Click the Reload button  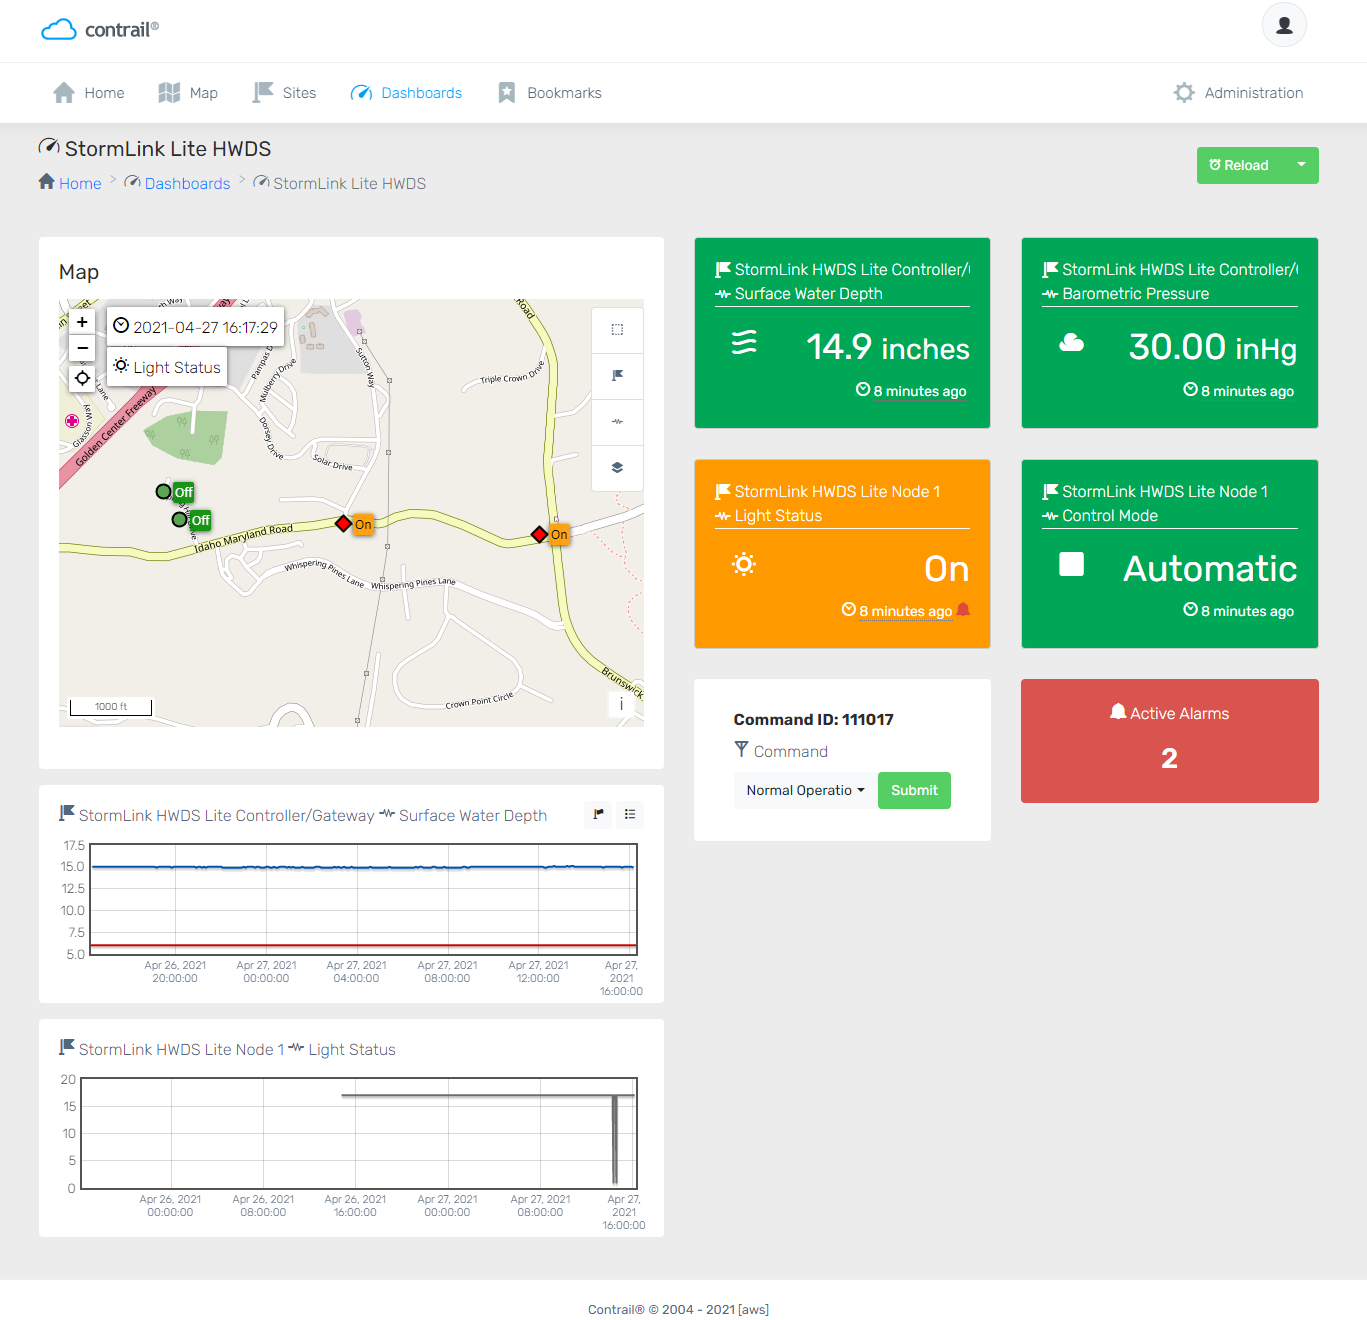1240,165
